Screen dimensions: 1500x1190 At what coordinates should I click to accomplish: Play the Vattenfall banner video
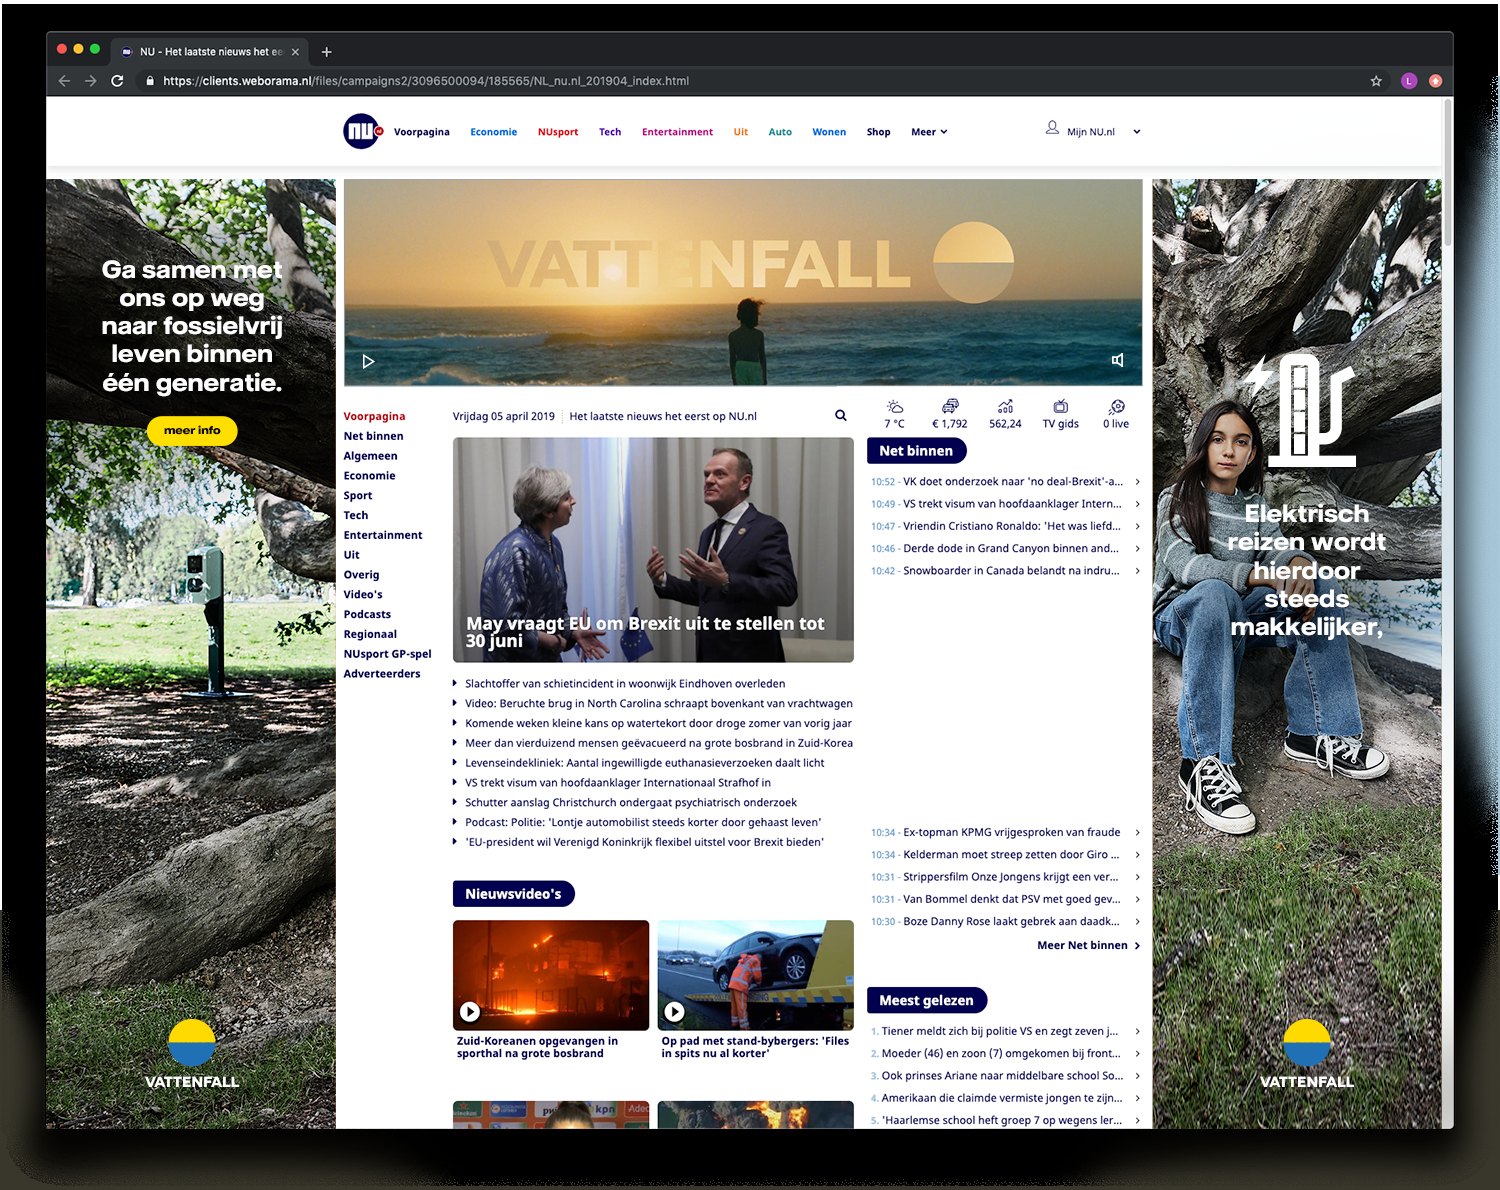(x=368, y=362)
